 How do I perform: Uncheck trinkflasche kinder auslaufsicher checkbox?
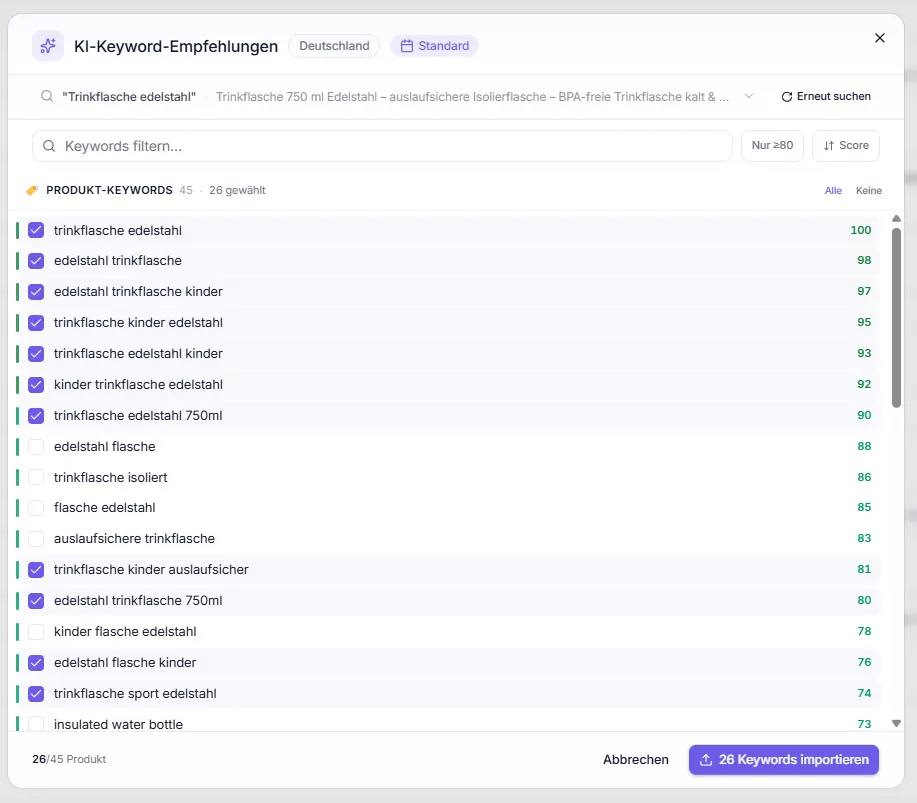(36, 570)
